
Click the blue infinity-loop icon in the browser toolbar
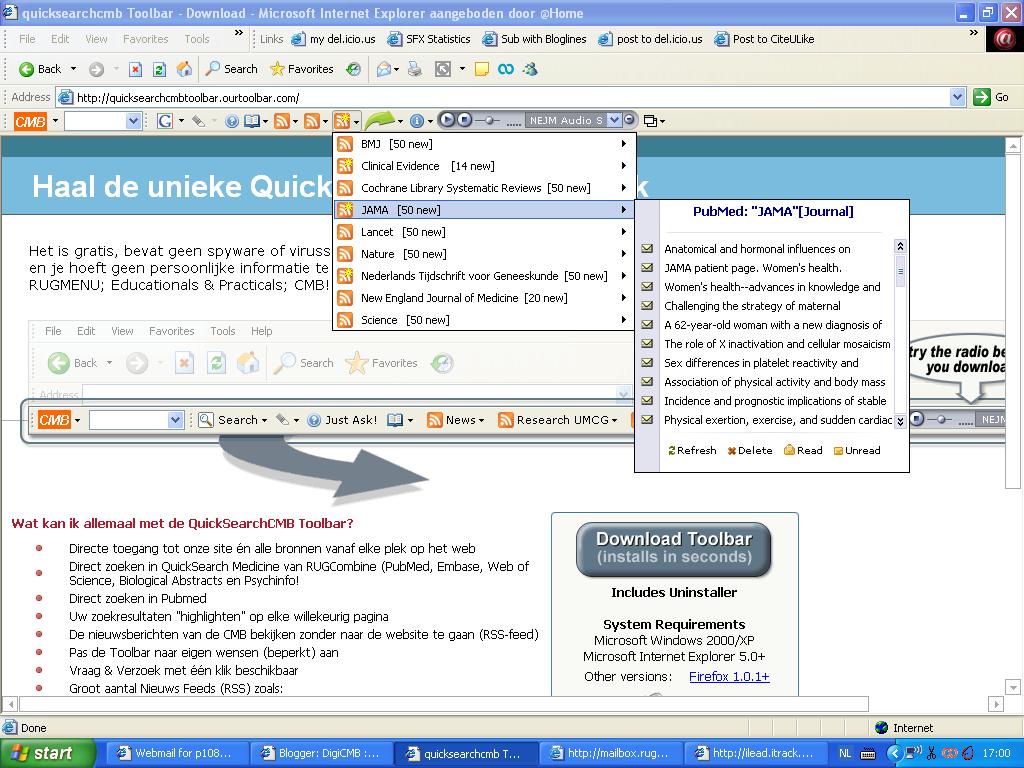click(506, 69)
